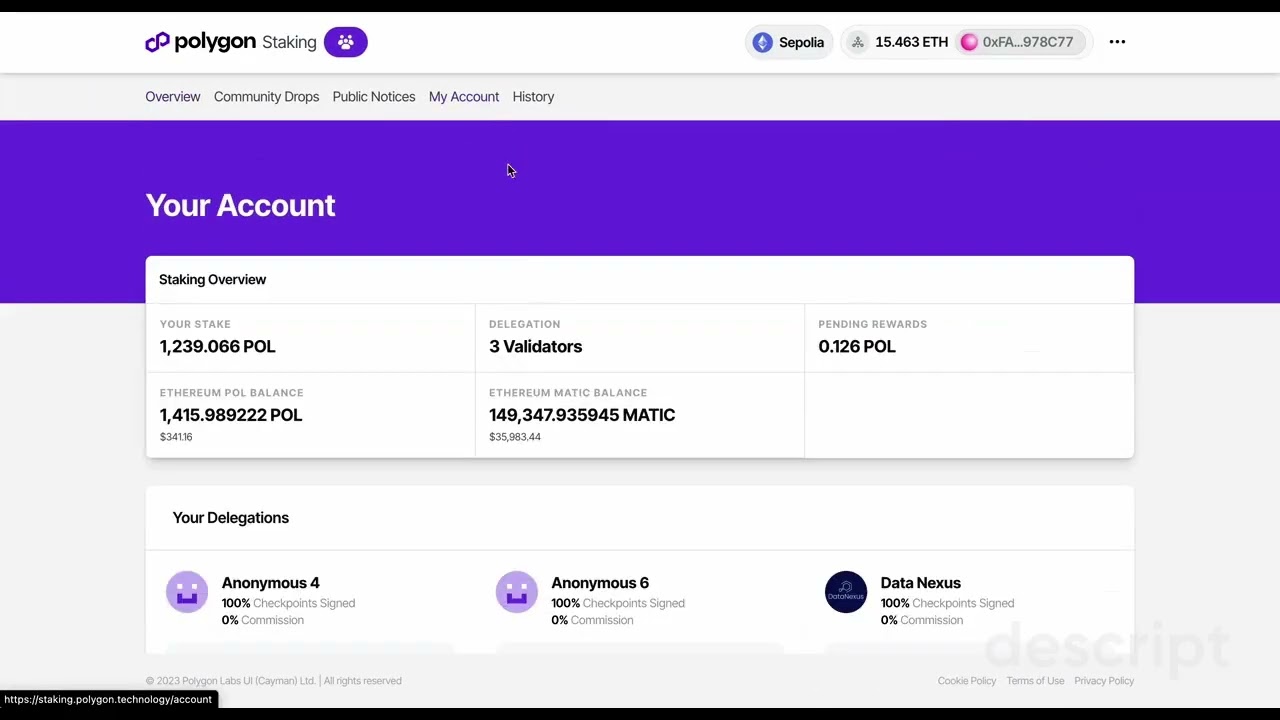Click the Anonymous 6 validator avatar

[517, 592]
